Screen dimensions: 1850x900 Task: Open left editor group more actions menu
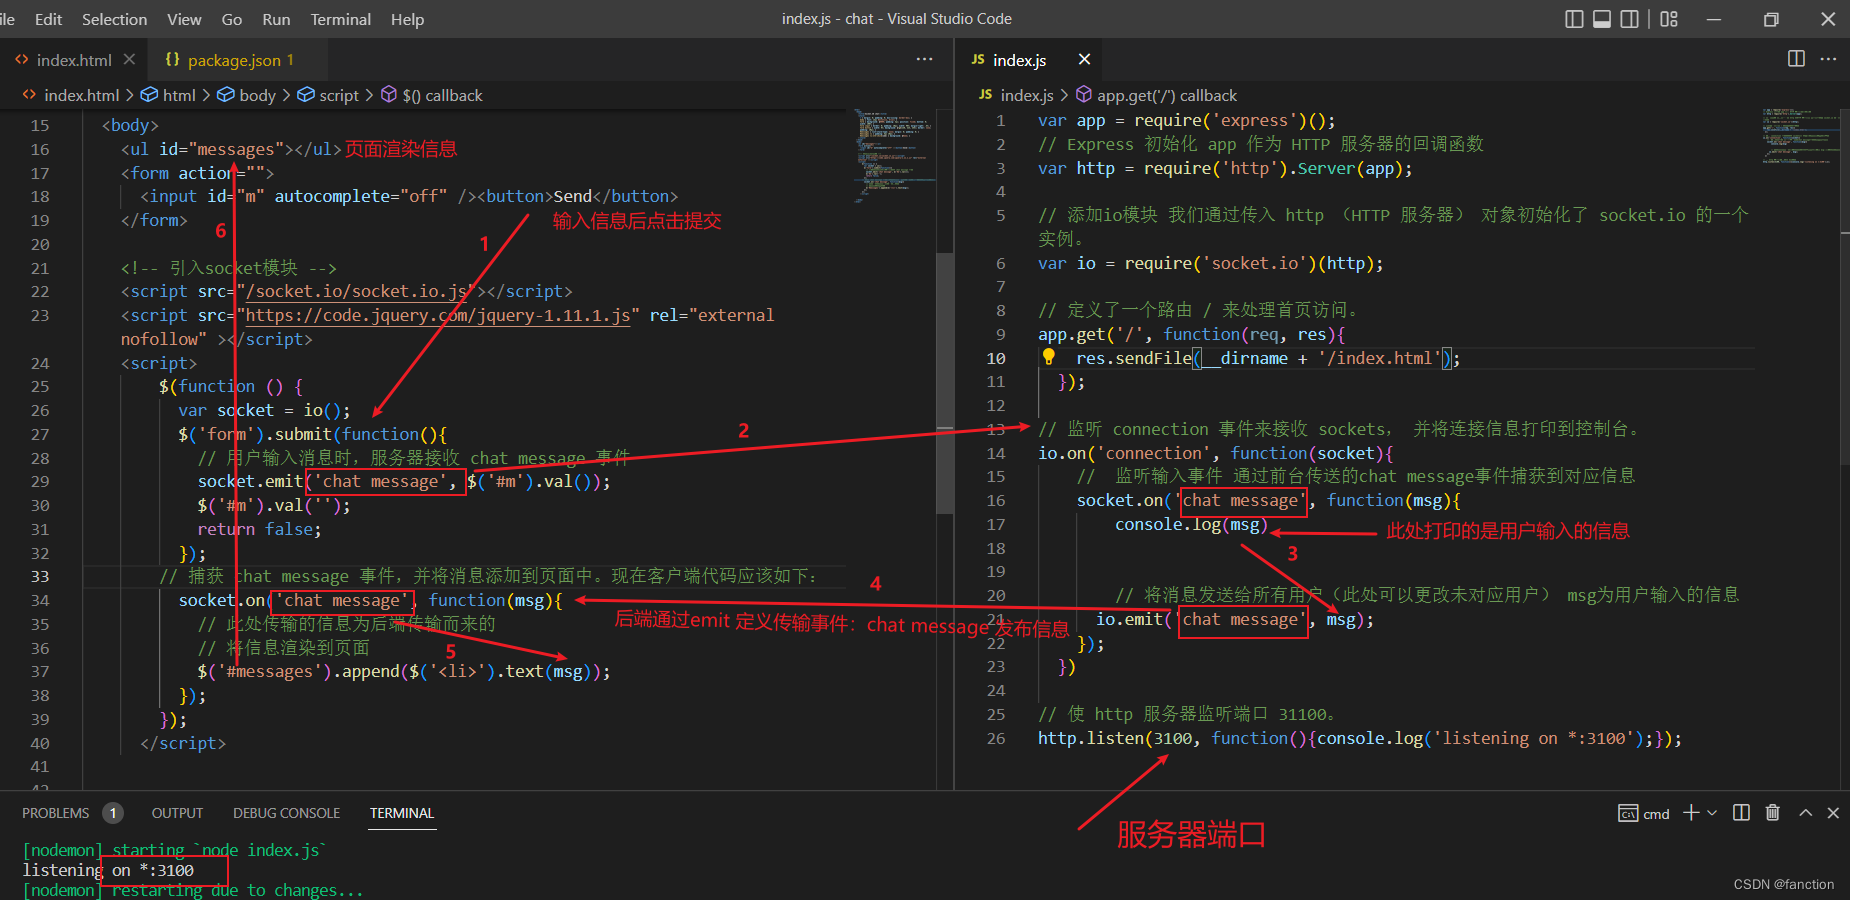(924, 60)
